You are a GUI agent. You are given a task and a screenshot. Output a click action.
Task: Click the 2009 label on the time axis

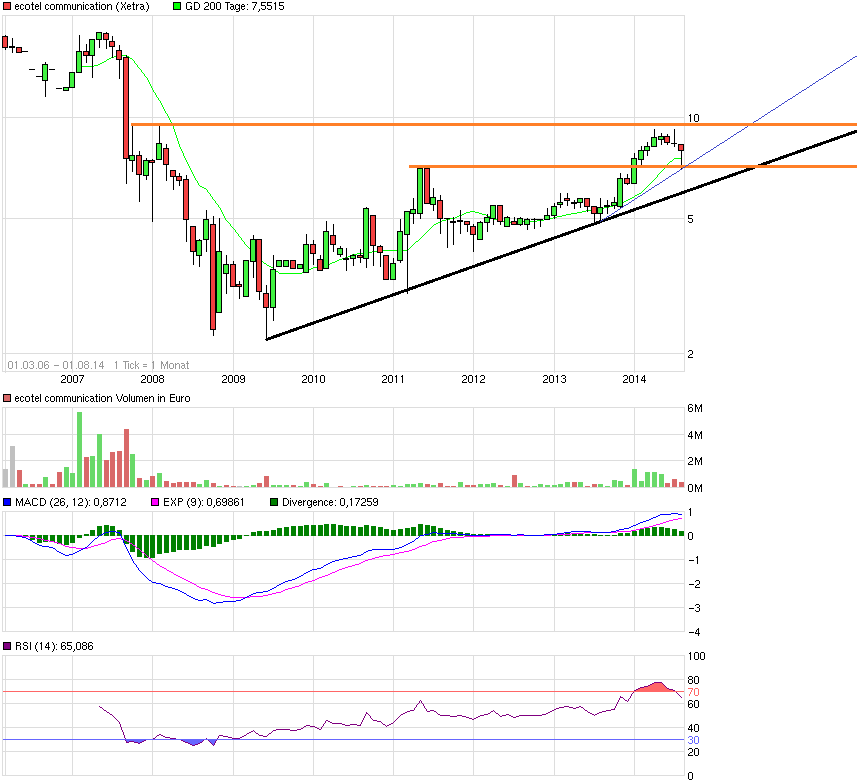point(232,379)
